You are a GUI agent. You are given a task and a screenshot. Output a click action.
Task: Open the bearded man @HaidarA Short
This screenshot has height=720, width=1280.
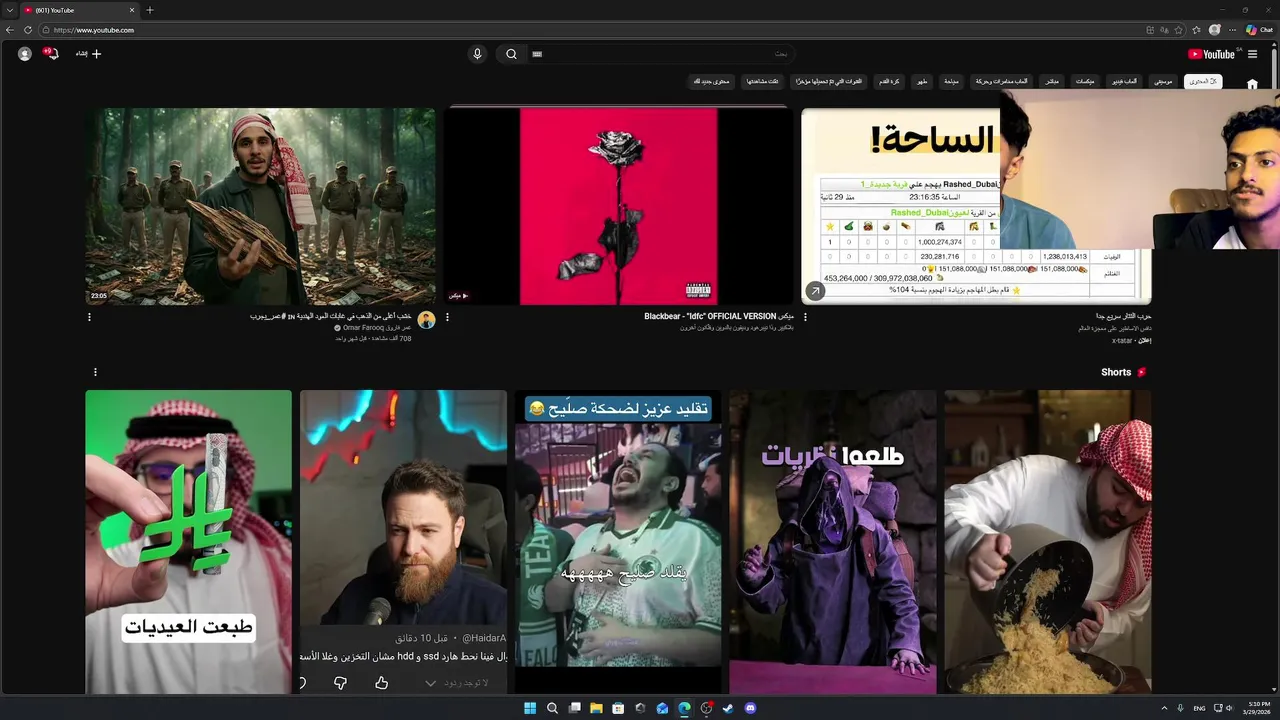(x=403, y=542)
